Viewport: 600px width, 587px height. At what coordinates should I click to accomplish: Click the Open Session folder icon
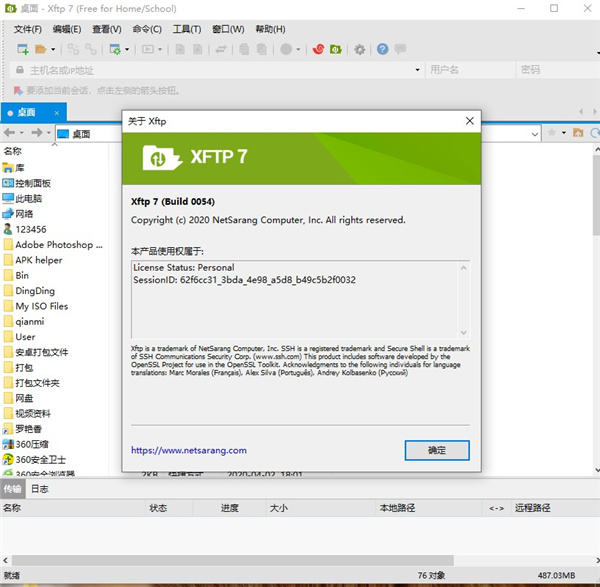pos(41,49)
